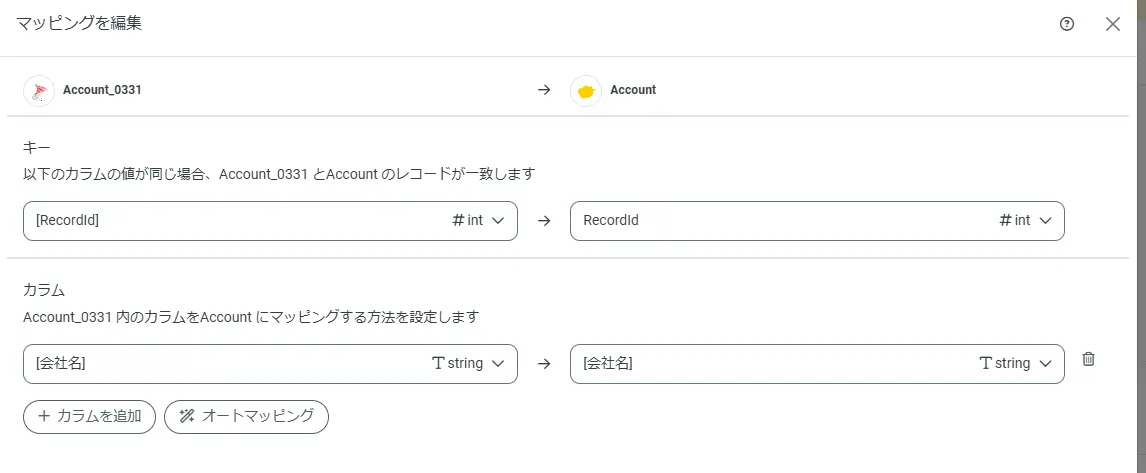
Task: Click the plus icon on カラムを追加
Action: (x=44, y=417)
